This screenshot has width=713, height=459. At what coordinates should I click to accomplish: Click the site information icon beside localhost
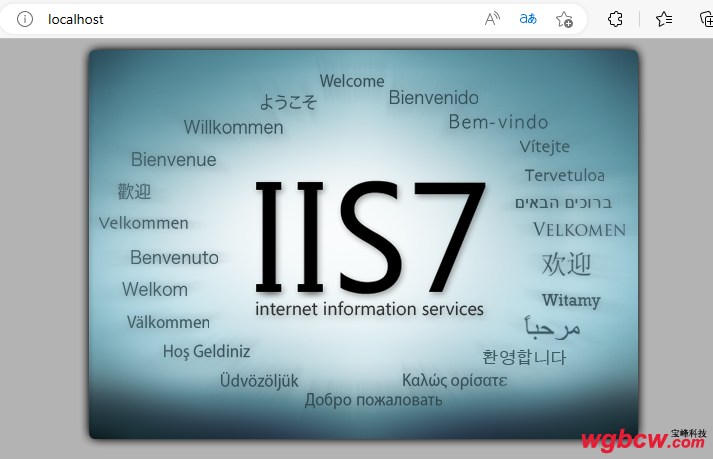[x=25, y=19]
